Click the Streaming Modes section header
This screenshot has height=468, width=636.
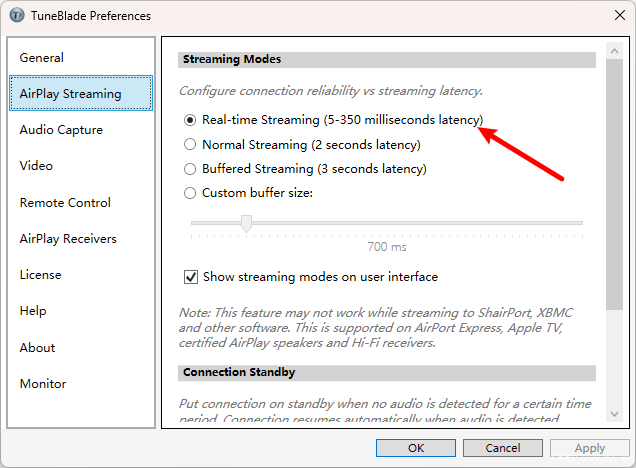coord(387,60)
